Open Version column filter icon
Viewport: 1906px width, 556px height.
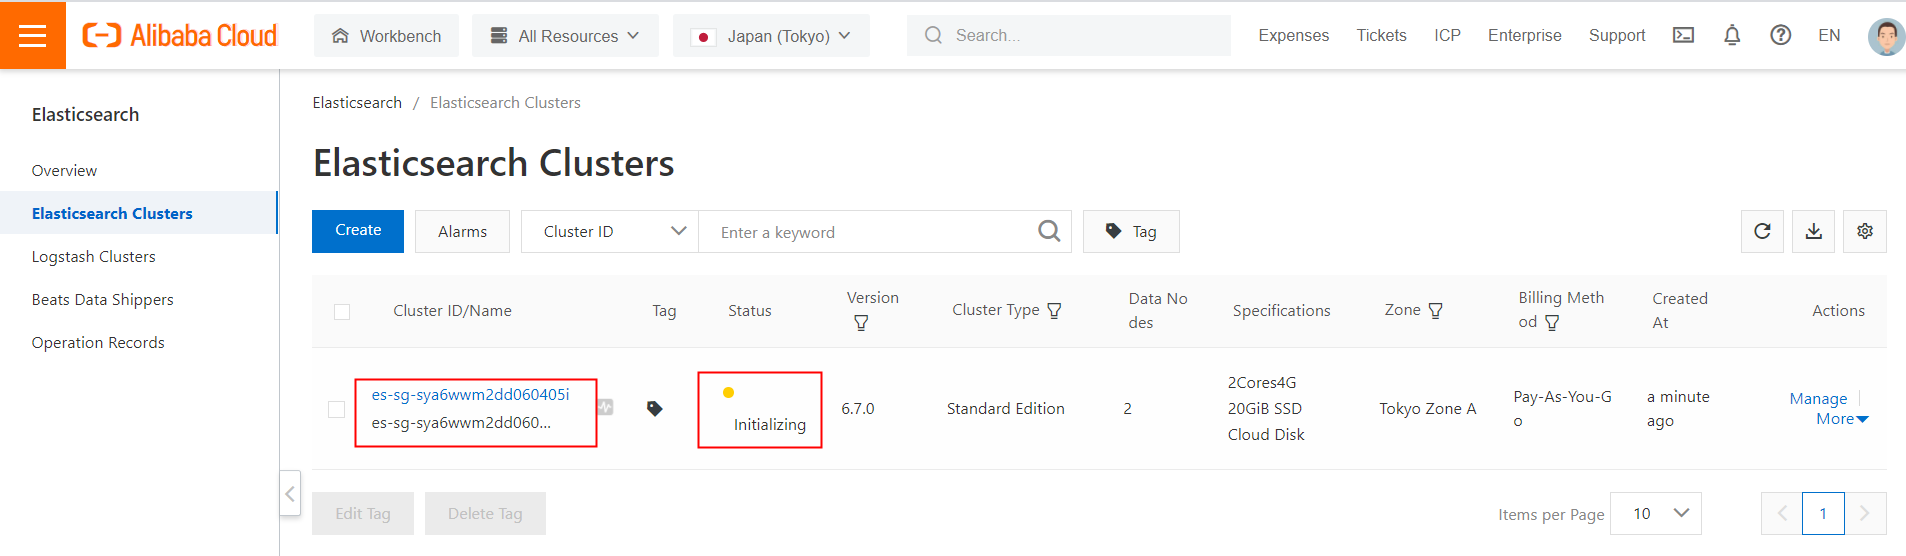click(x=861, y=323)
